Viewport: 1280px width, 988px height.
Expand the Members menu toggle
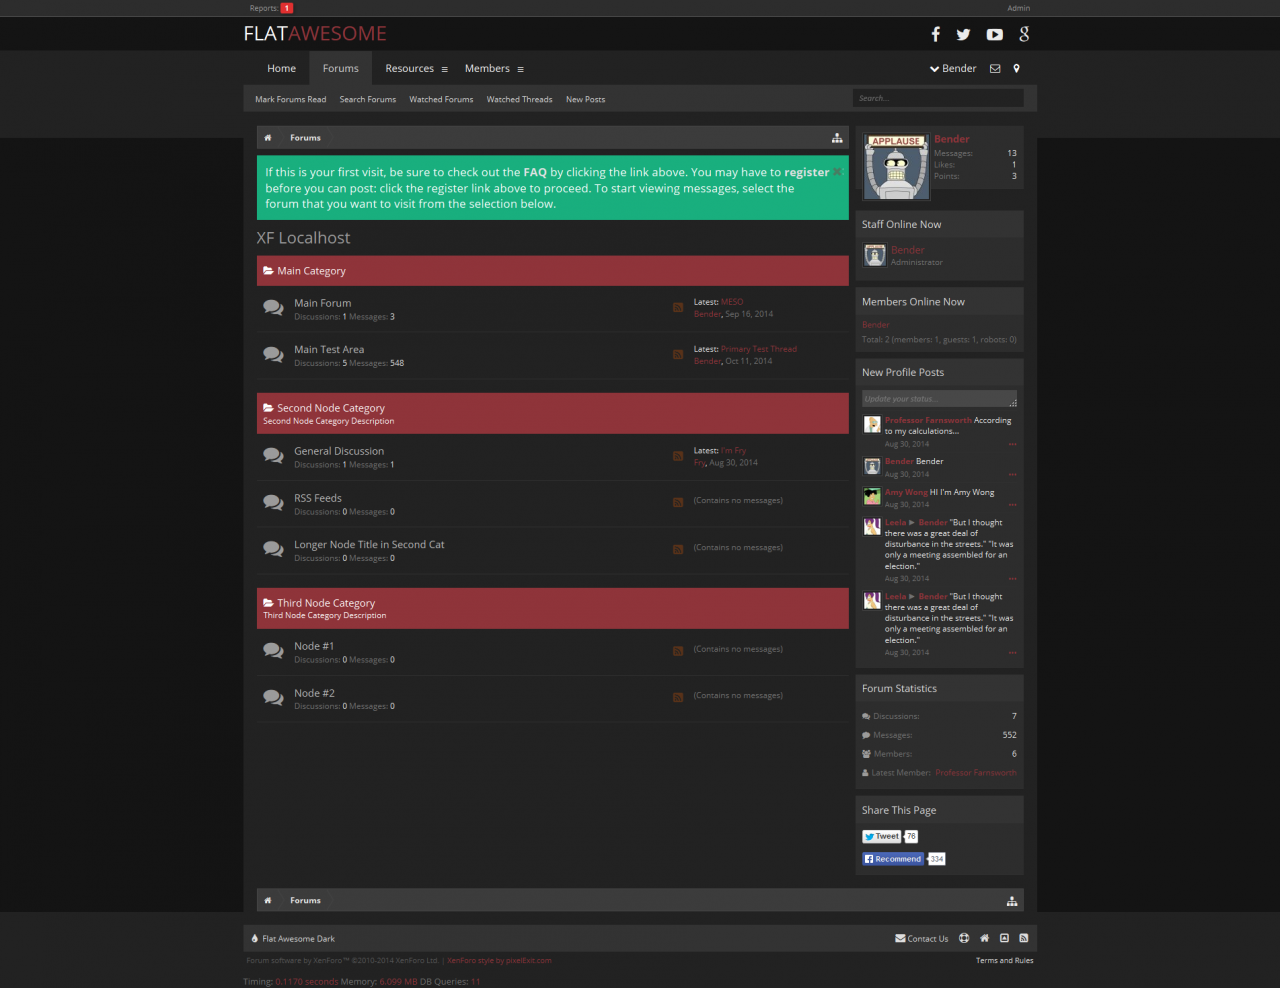(520, 69)
